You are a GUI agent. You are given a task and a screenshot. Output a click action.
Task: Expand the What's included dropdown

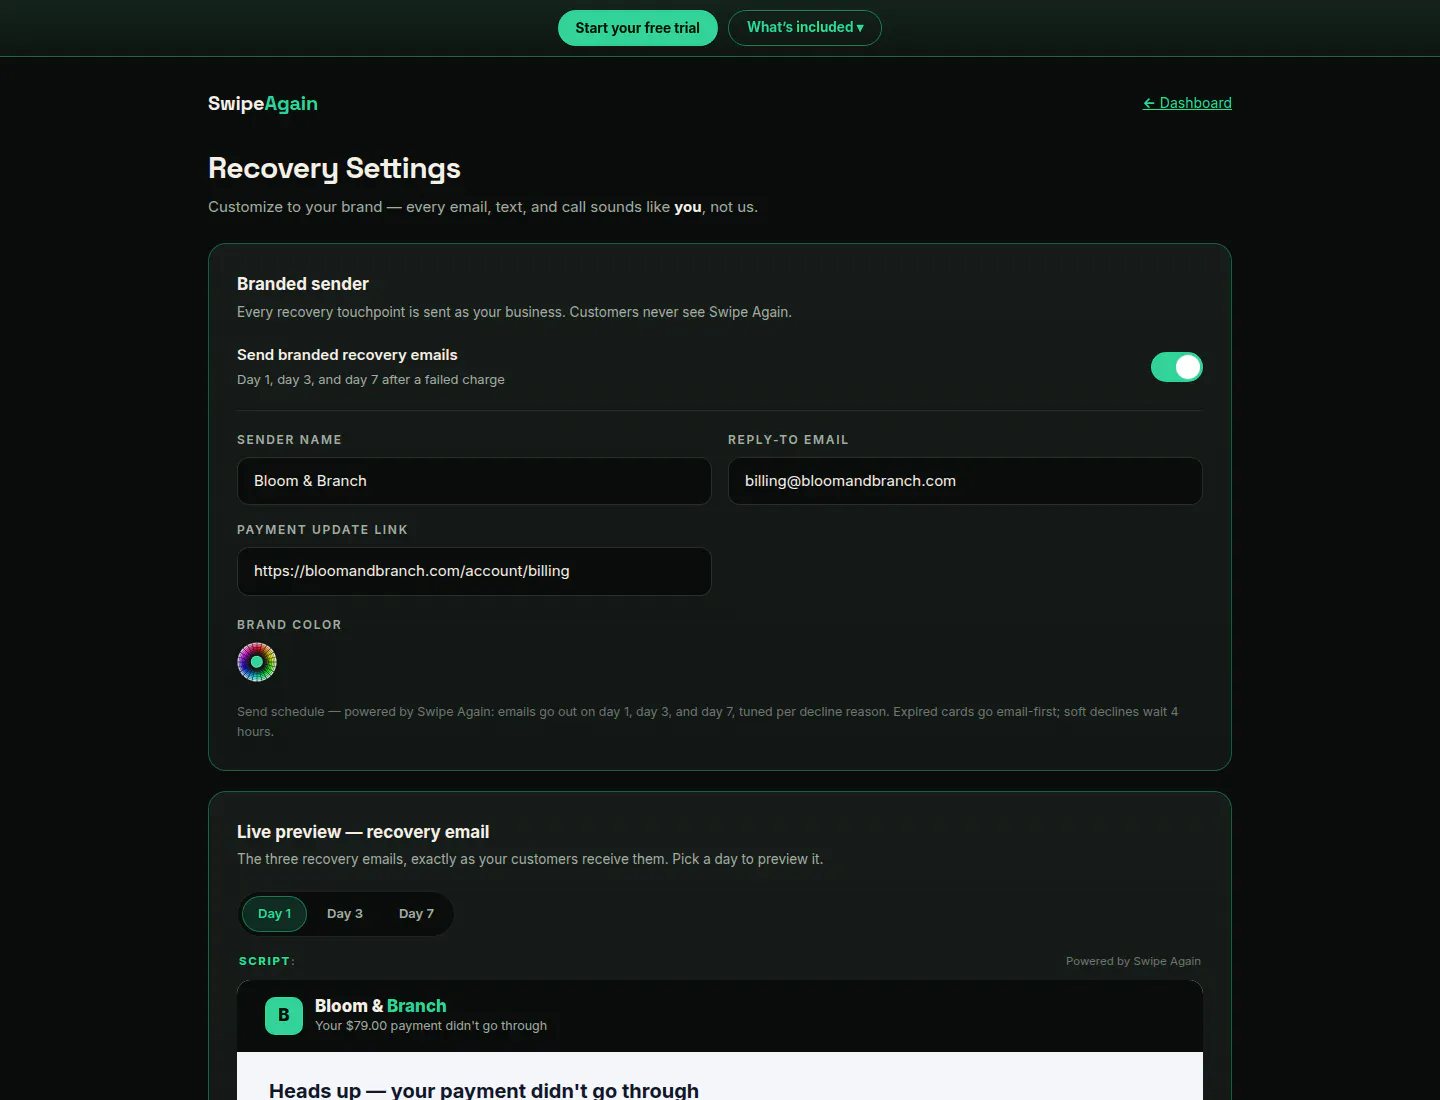pos(805,28)
